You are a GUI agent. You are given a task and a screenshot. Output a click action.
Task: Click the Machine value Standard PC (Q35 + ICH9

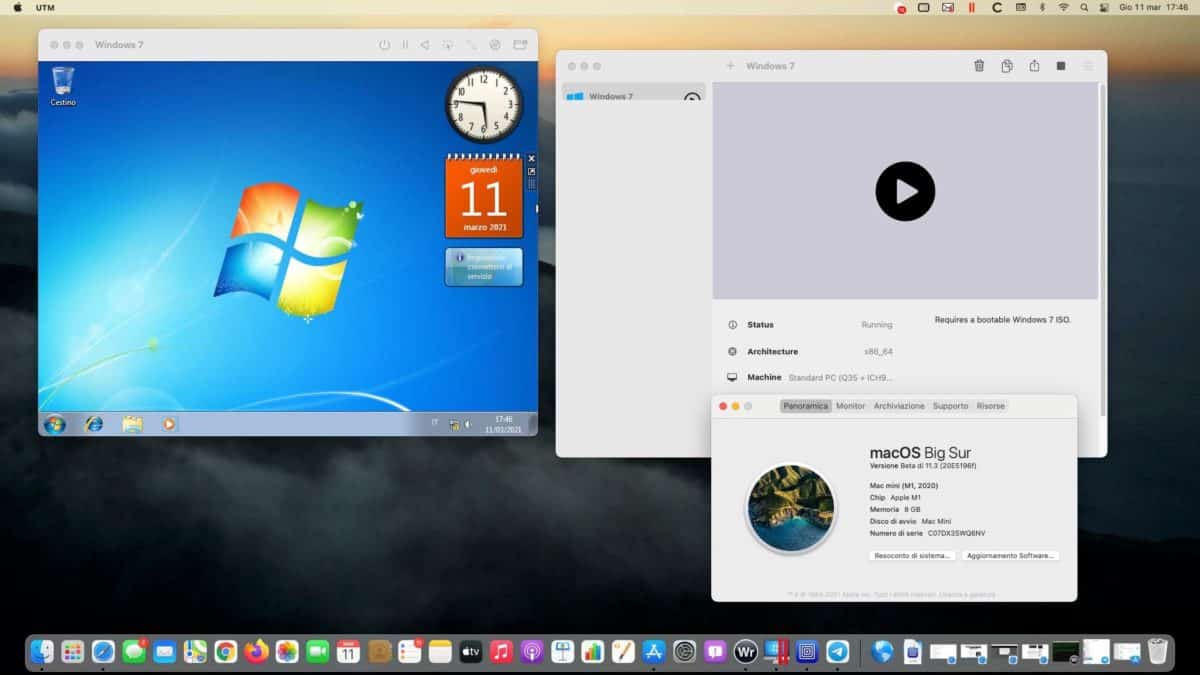click(x=840, y=378)
